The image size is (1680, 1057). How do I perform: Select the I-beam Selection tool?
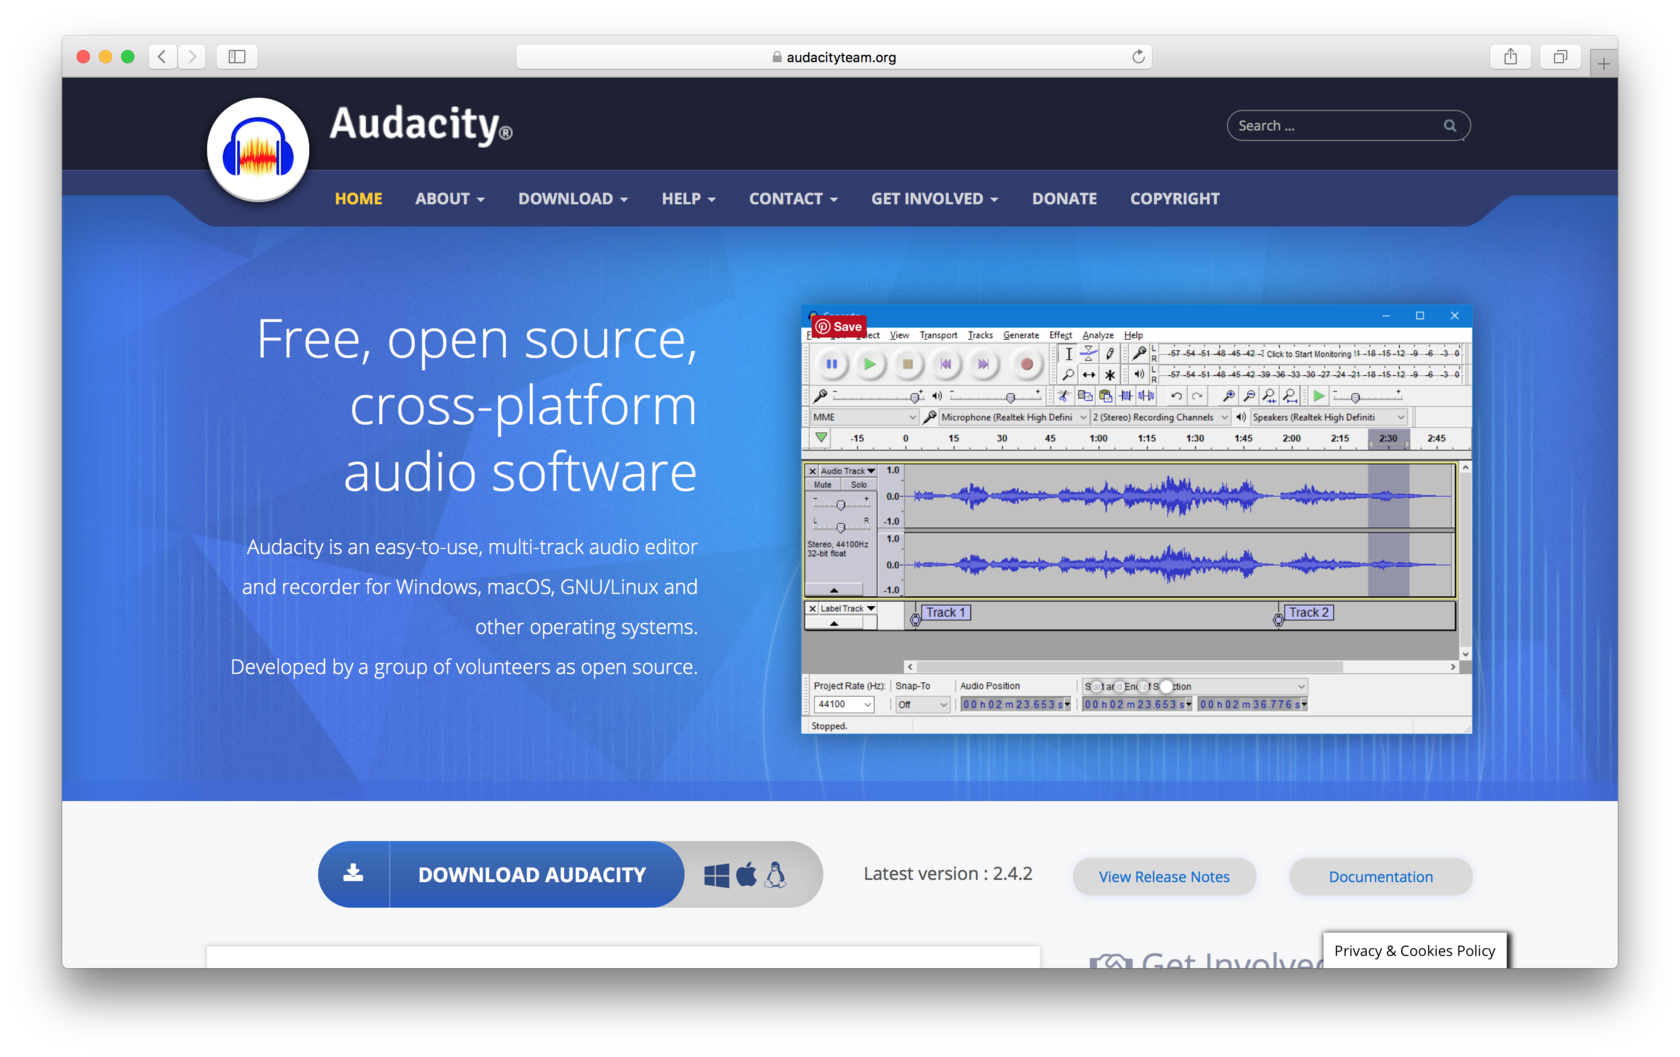tap(1068, 354)
